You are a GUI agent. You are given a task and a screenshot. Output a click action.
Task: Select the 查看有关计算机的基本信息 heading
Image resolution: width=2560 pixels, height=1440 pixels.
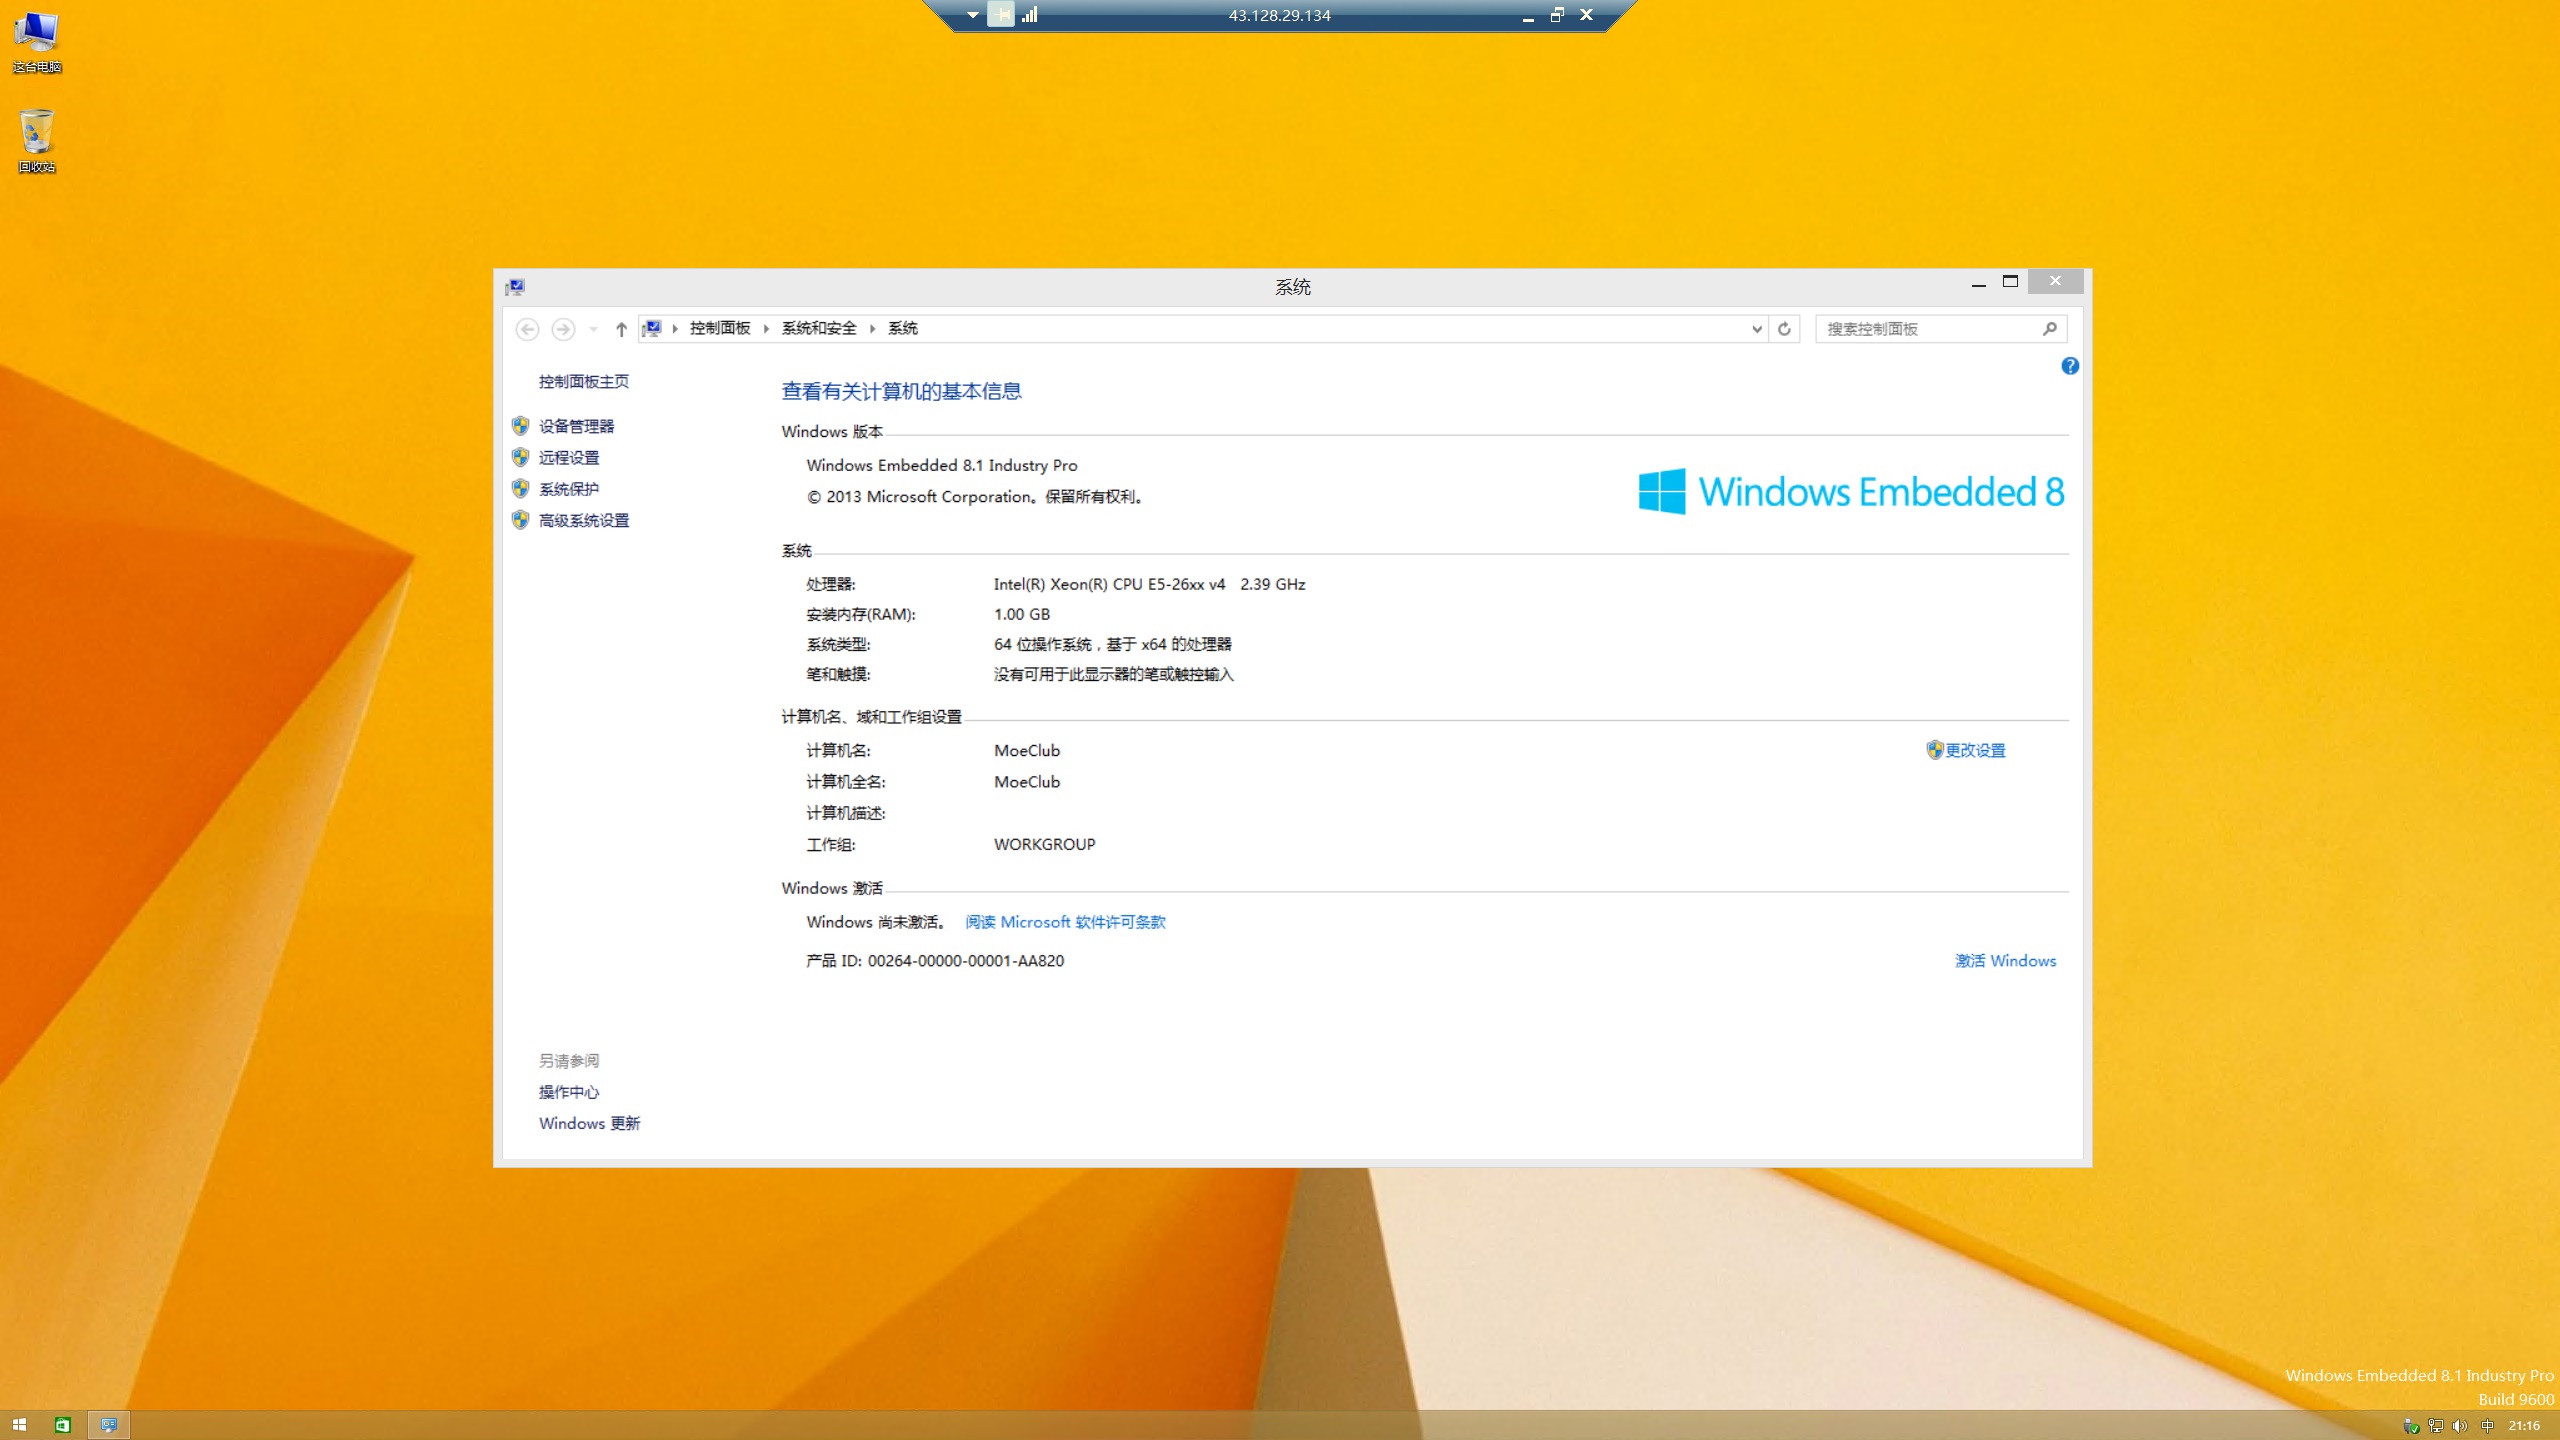[x=901, y=391]
